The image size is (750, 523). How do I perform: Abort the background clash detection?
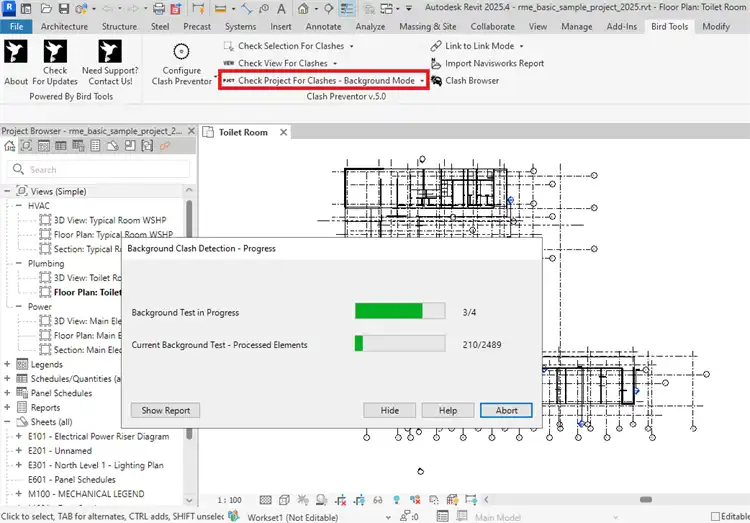505,410
